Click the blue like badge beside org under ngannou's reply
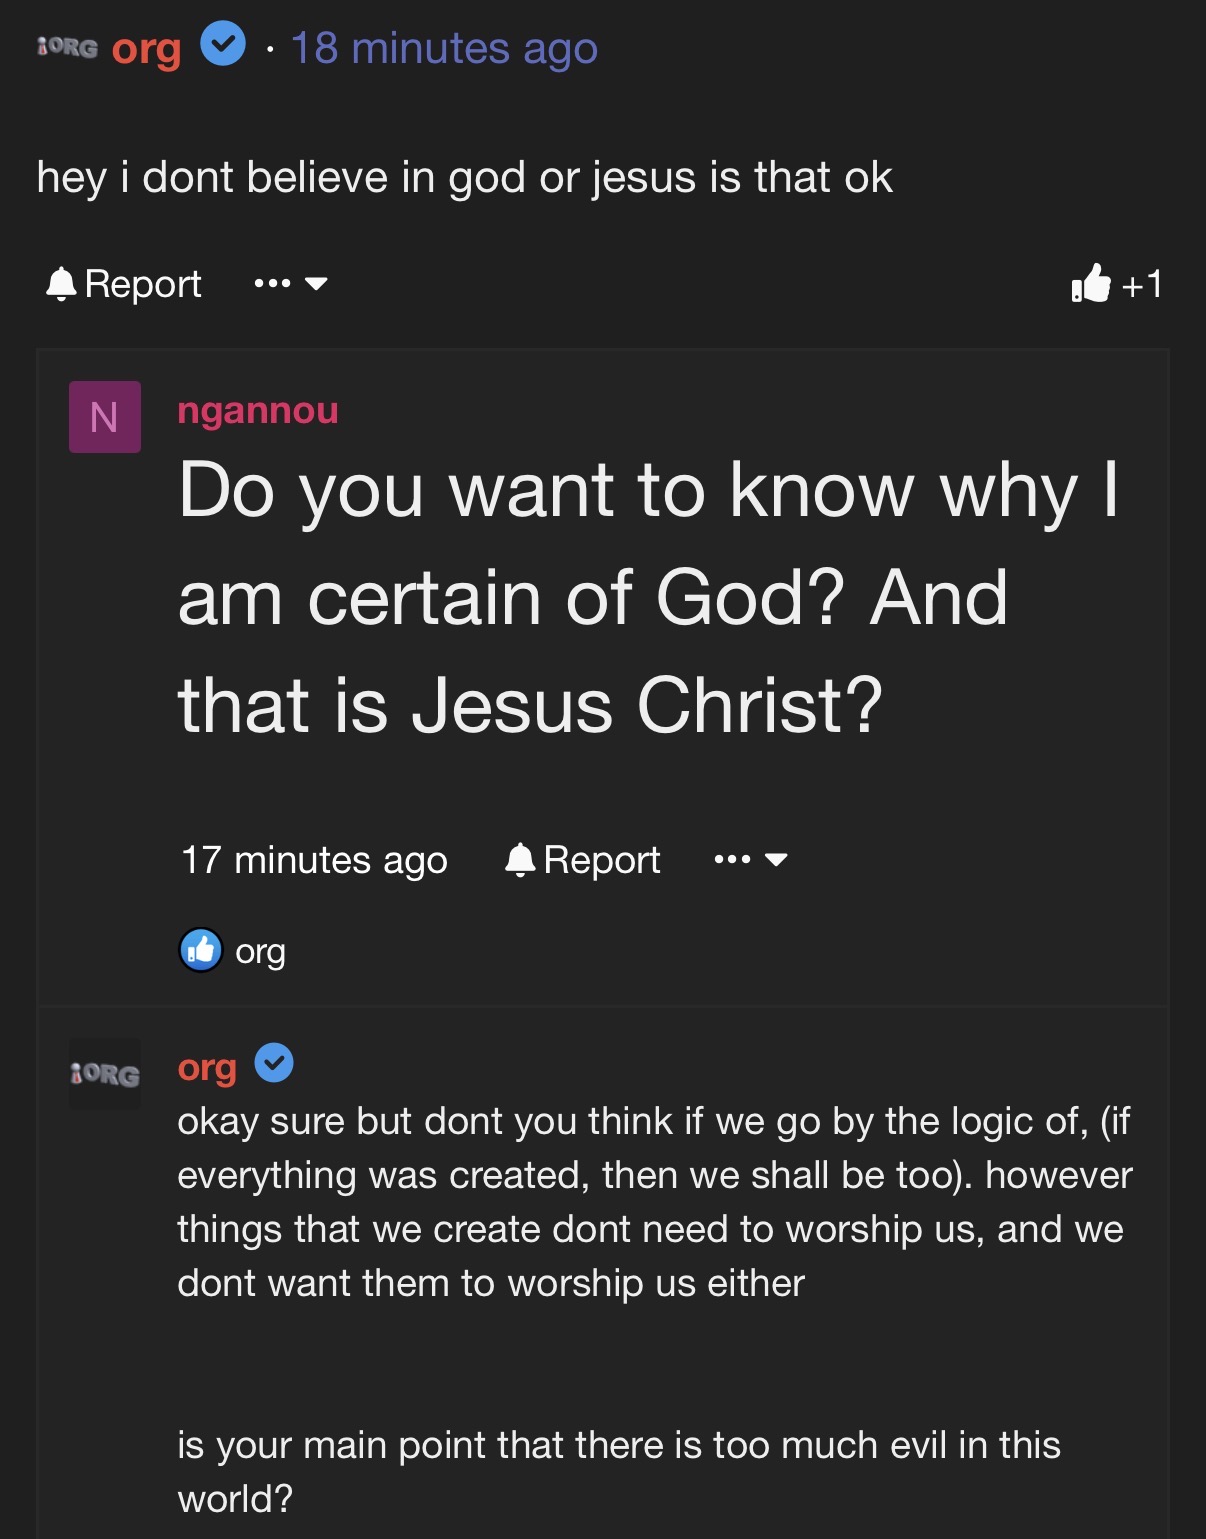Screen dimensions: 1206x1539 (x=201, y=950)
